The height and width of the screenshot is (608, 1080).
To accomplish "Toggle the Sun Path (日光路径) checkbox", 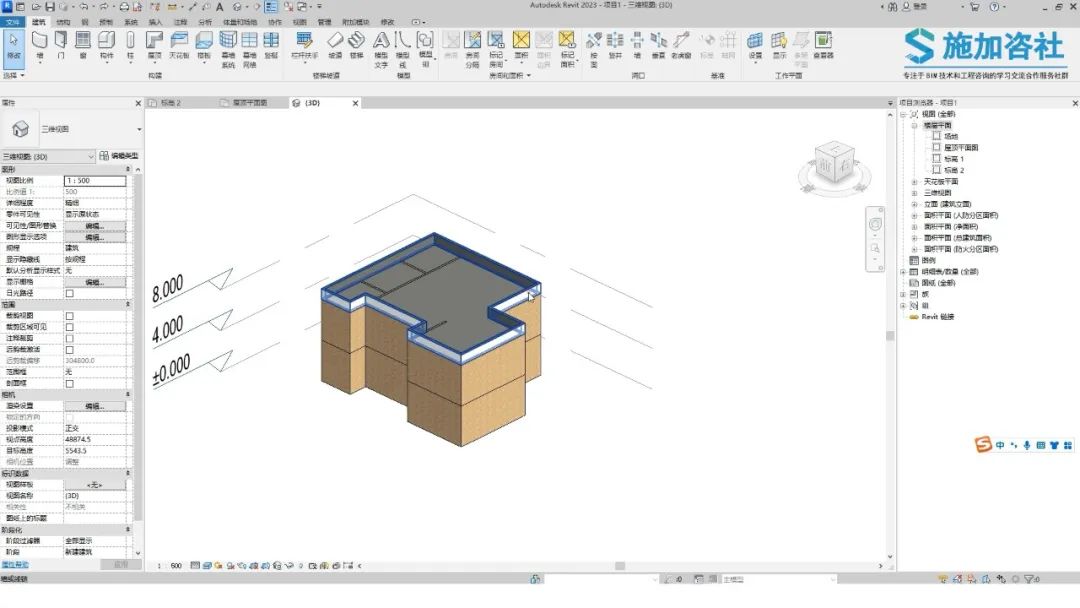I will (x=70, y=293).
